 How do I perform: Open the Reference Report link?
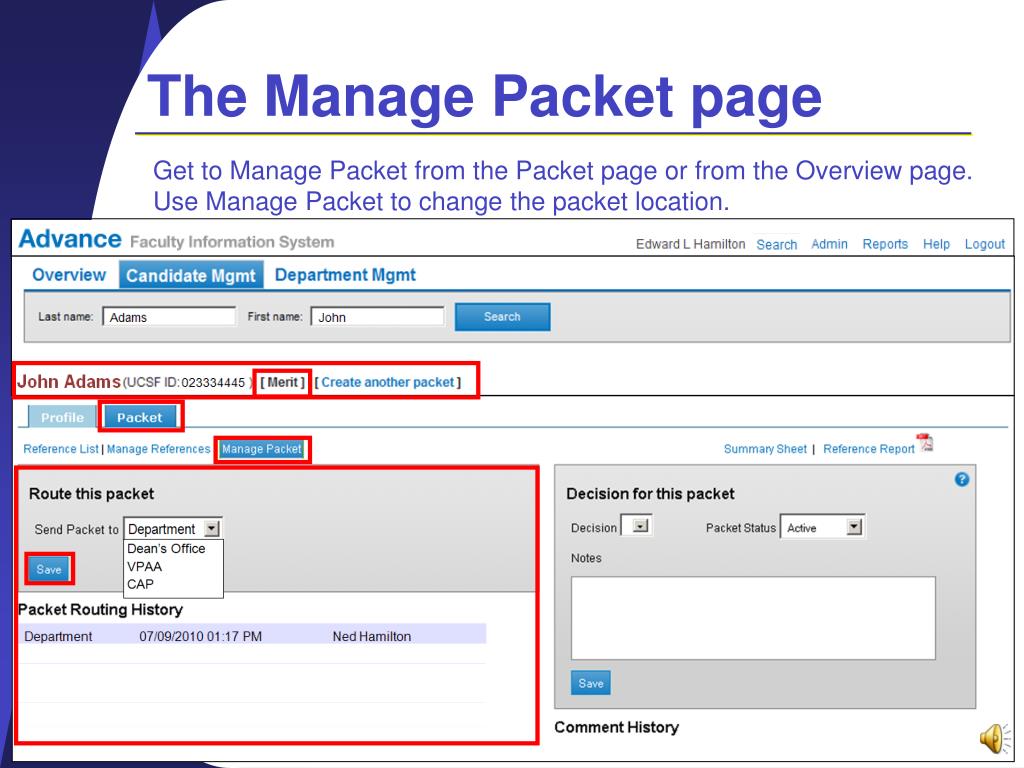click(869, 449)
